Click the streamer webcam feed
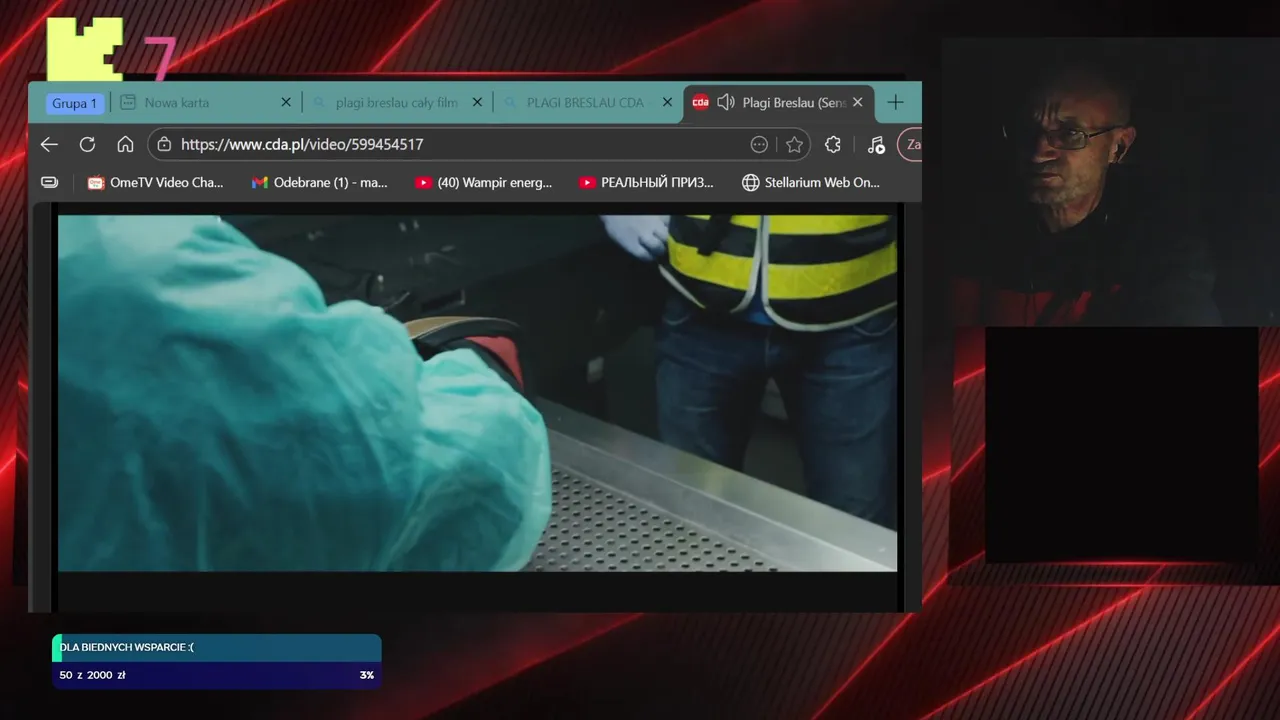 pos(1110,182)
